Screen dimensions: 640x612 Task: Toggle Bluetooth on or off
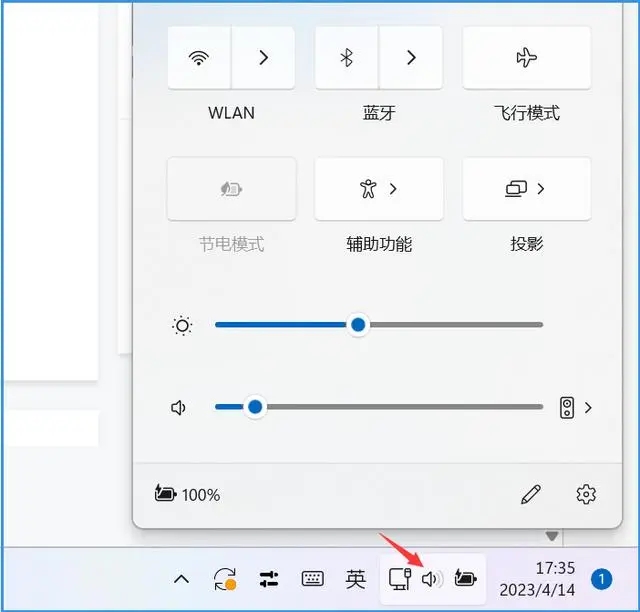(x=347, y=58)
